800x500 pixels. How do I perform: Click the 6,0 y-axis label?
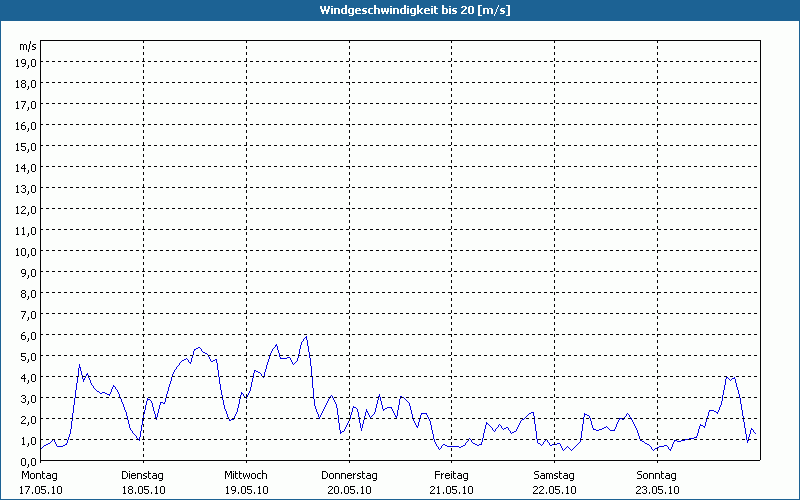29,336
